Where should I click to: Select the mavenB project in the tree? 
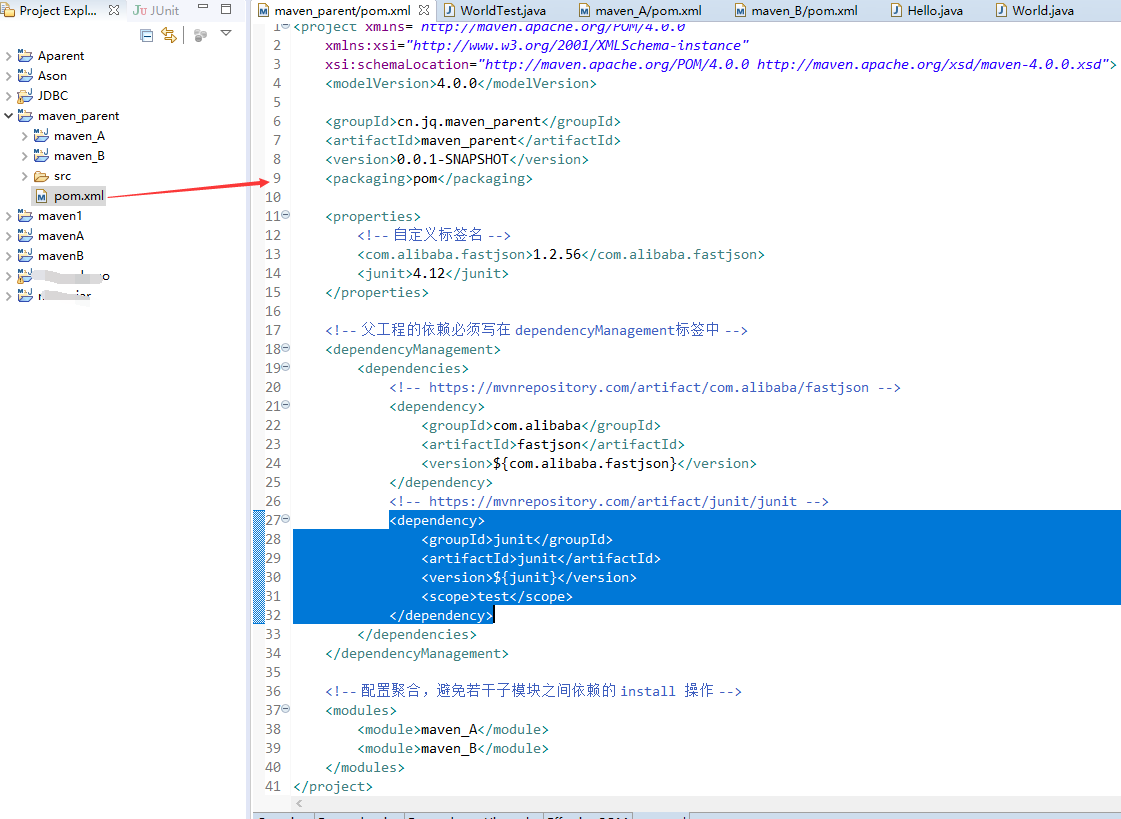[x=61, y=256]
